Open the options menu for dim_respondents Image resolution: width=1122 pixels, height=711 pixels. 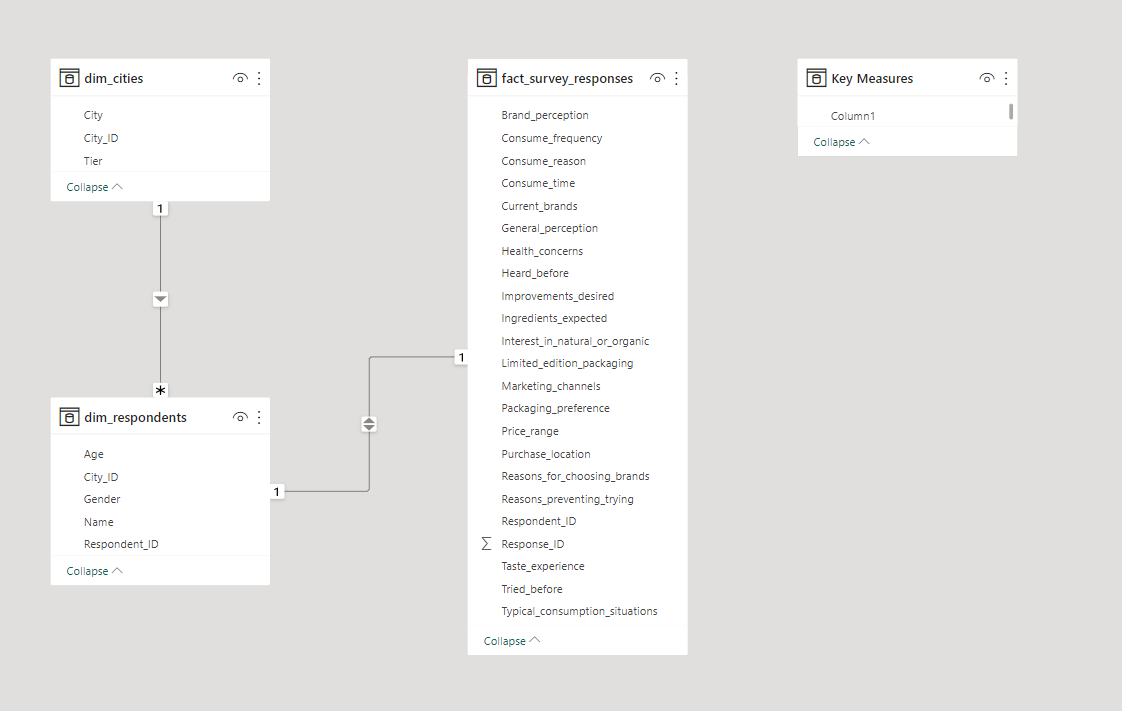pyautogui.click(x=259, y=417)
